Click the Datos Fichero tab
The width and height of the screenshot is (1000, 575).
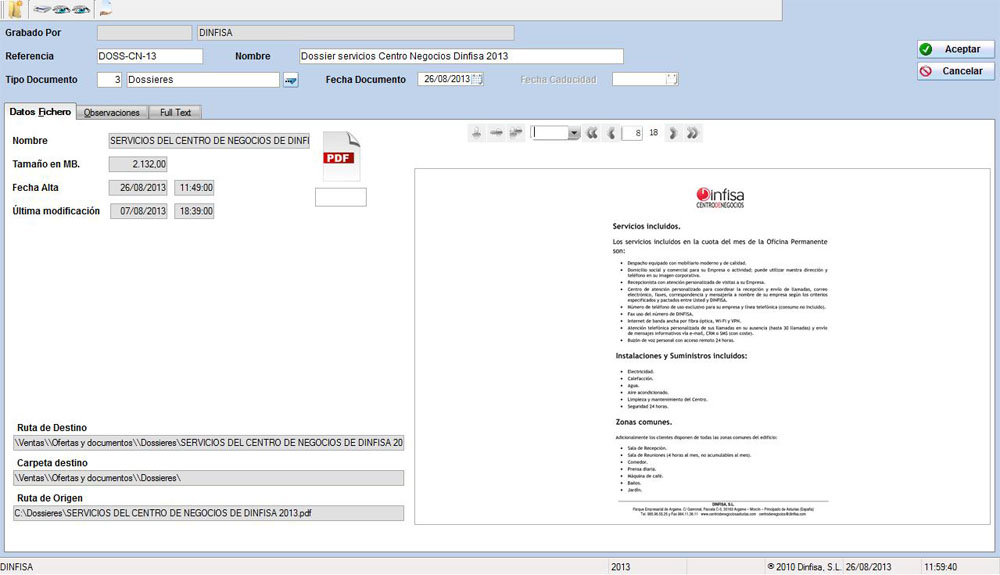40,112
